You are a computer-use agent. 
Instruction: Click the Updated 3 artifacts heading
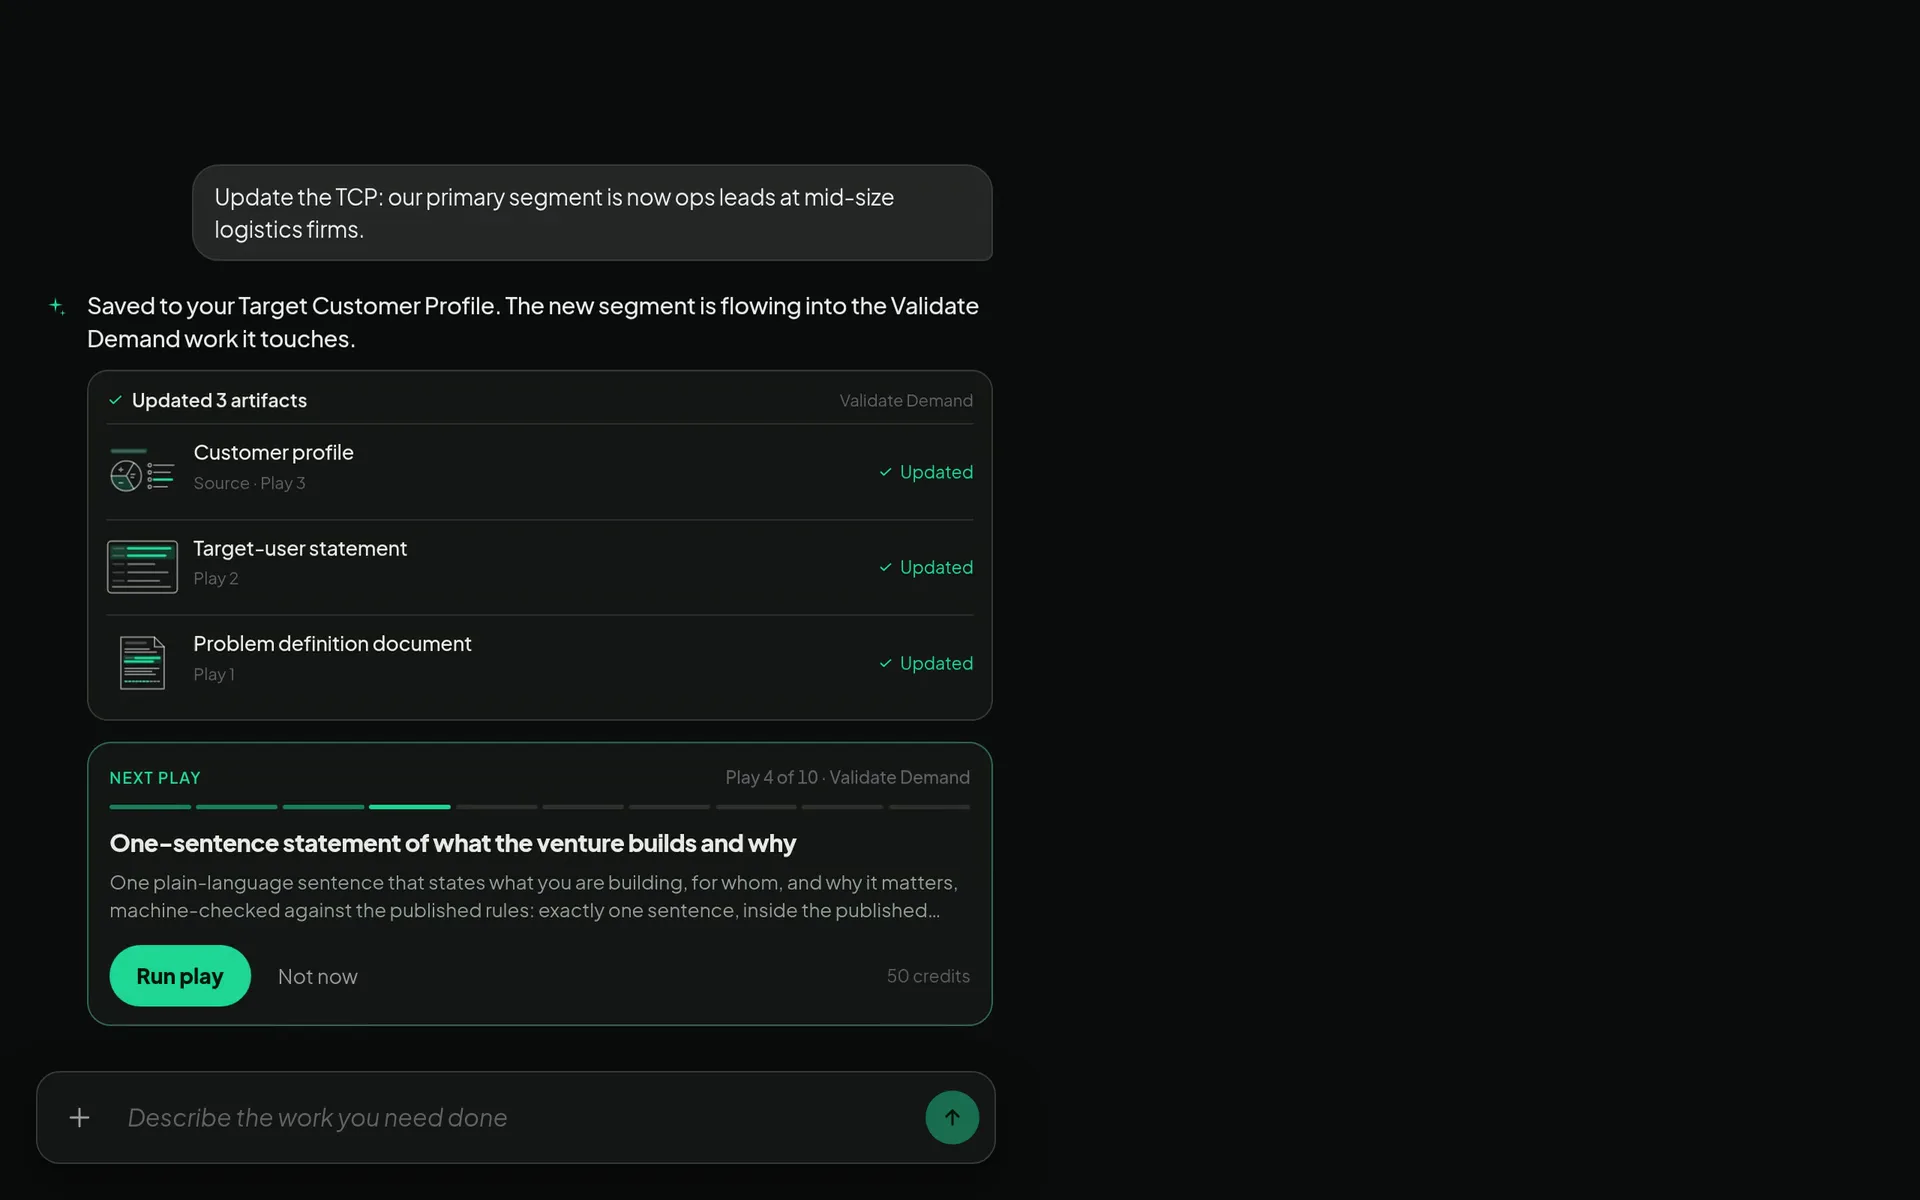[x=219, y=400]
